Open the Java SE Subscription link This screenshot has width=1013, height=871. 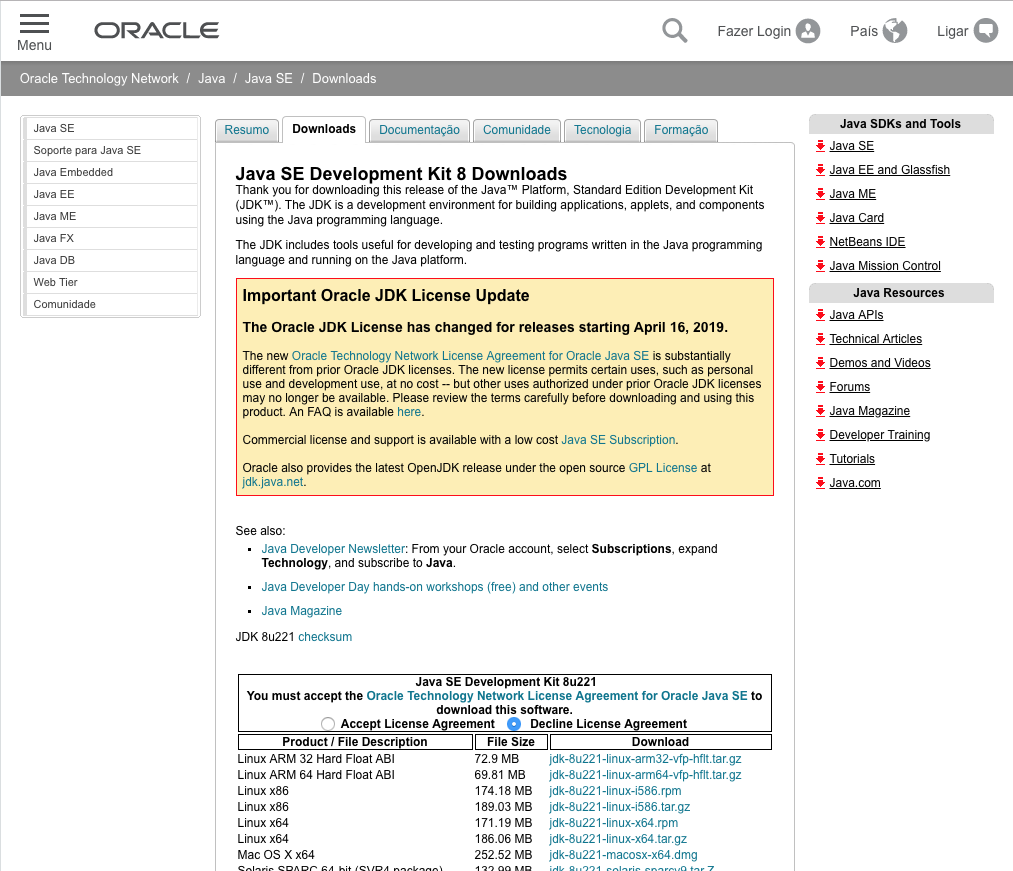(618, 439)
